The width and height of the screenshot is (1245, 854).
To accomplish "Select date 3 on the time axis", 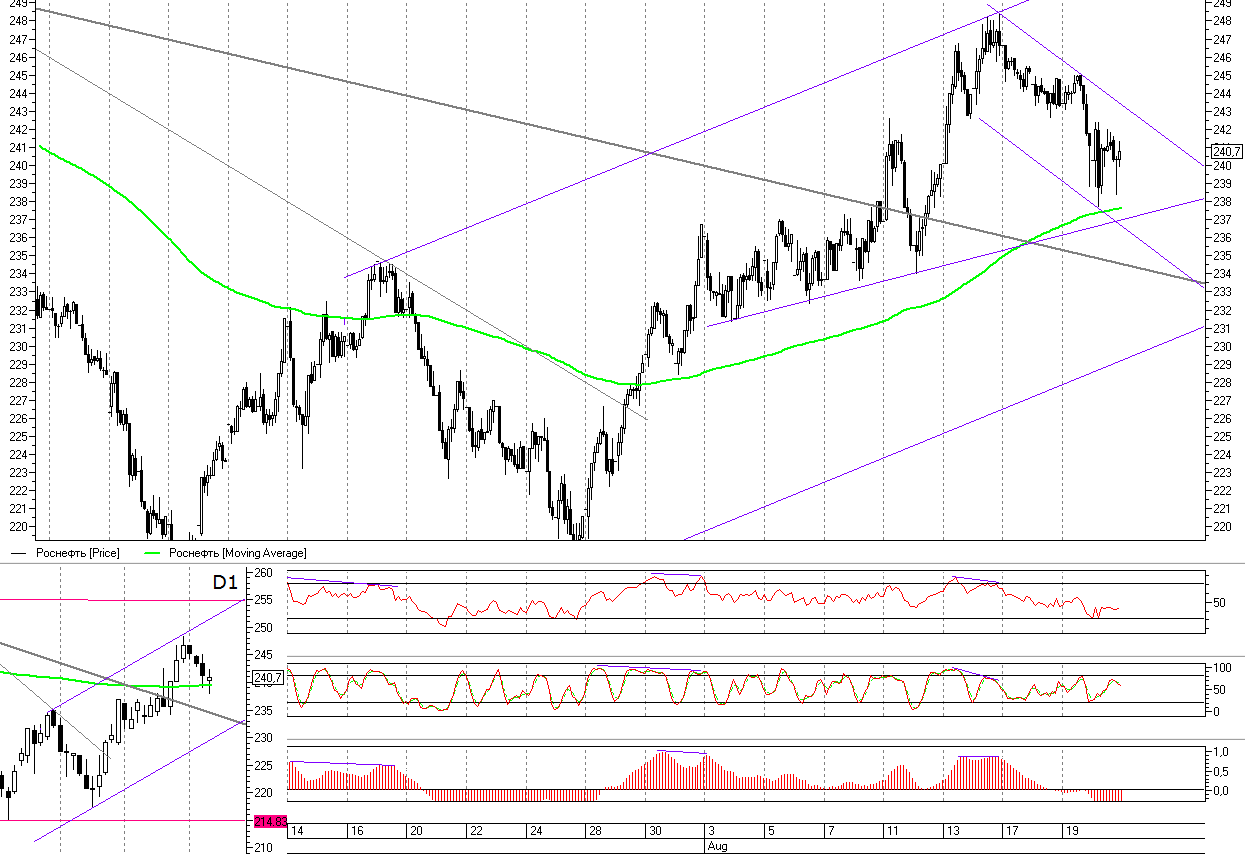I will 712,831.
